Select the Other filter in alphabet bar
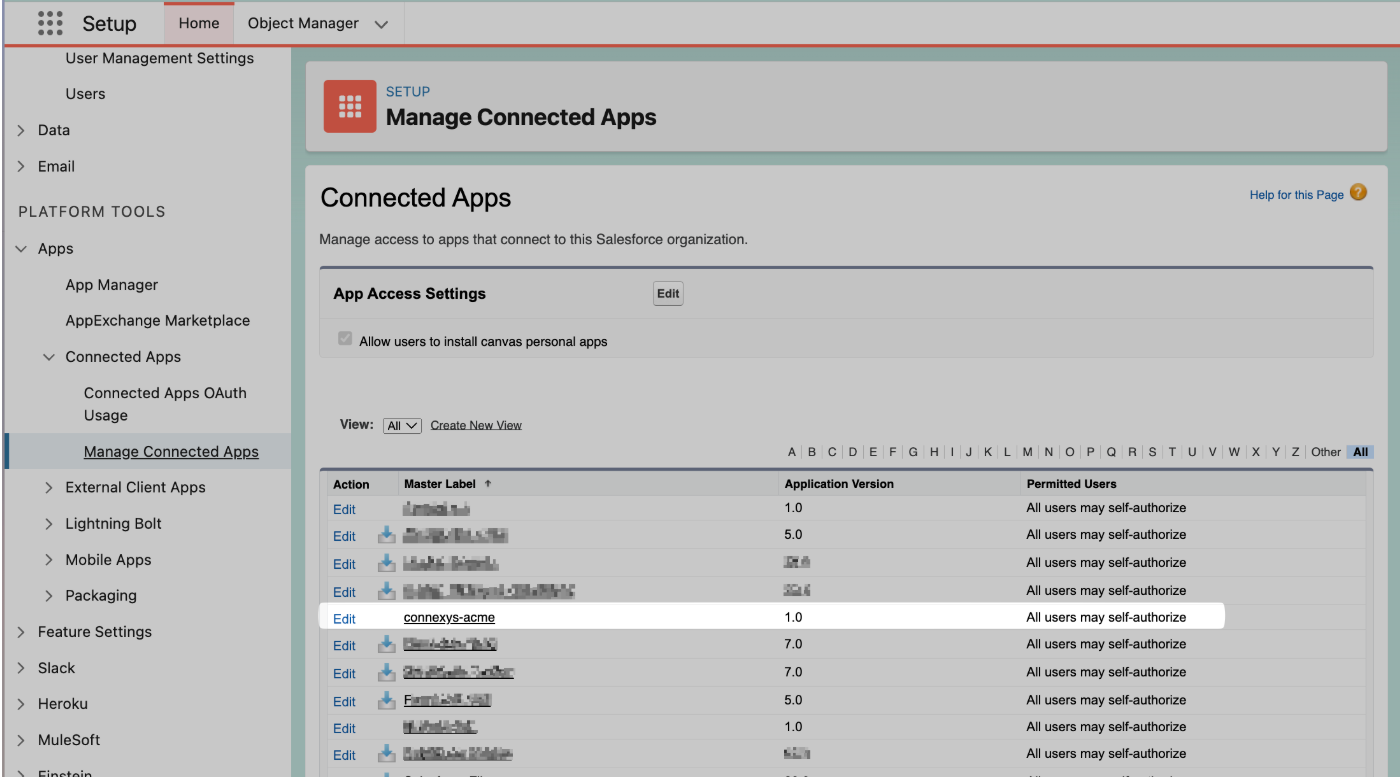 pos(1325,452)
